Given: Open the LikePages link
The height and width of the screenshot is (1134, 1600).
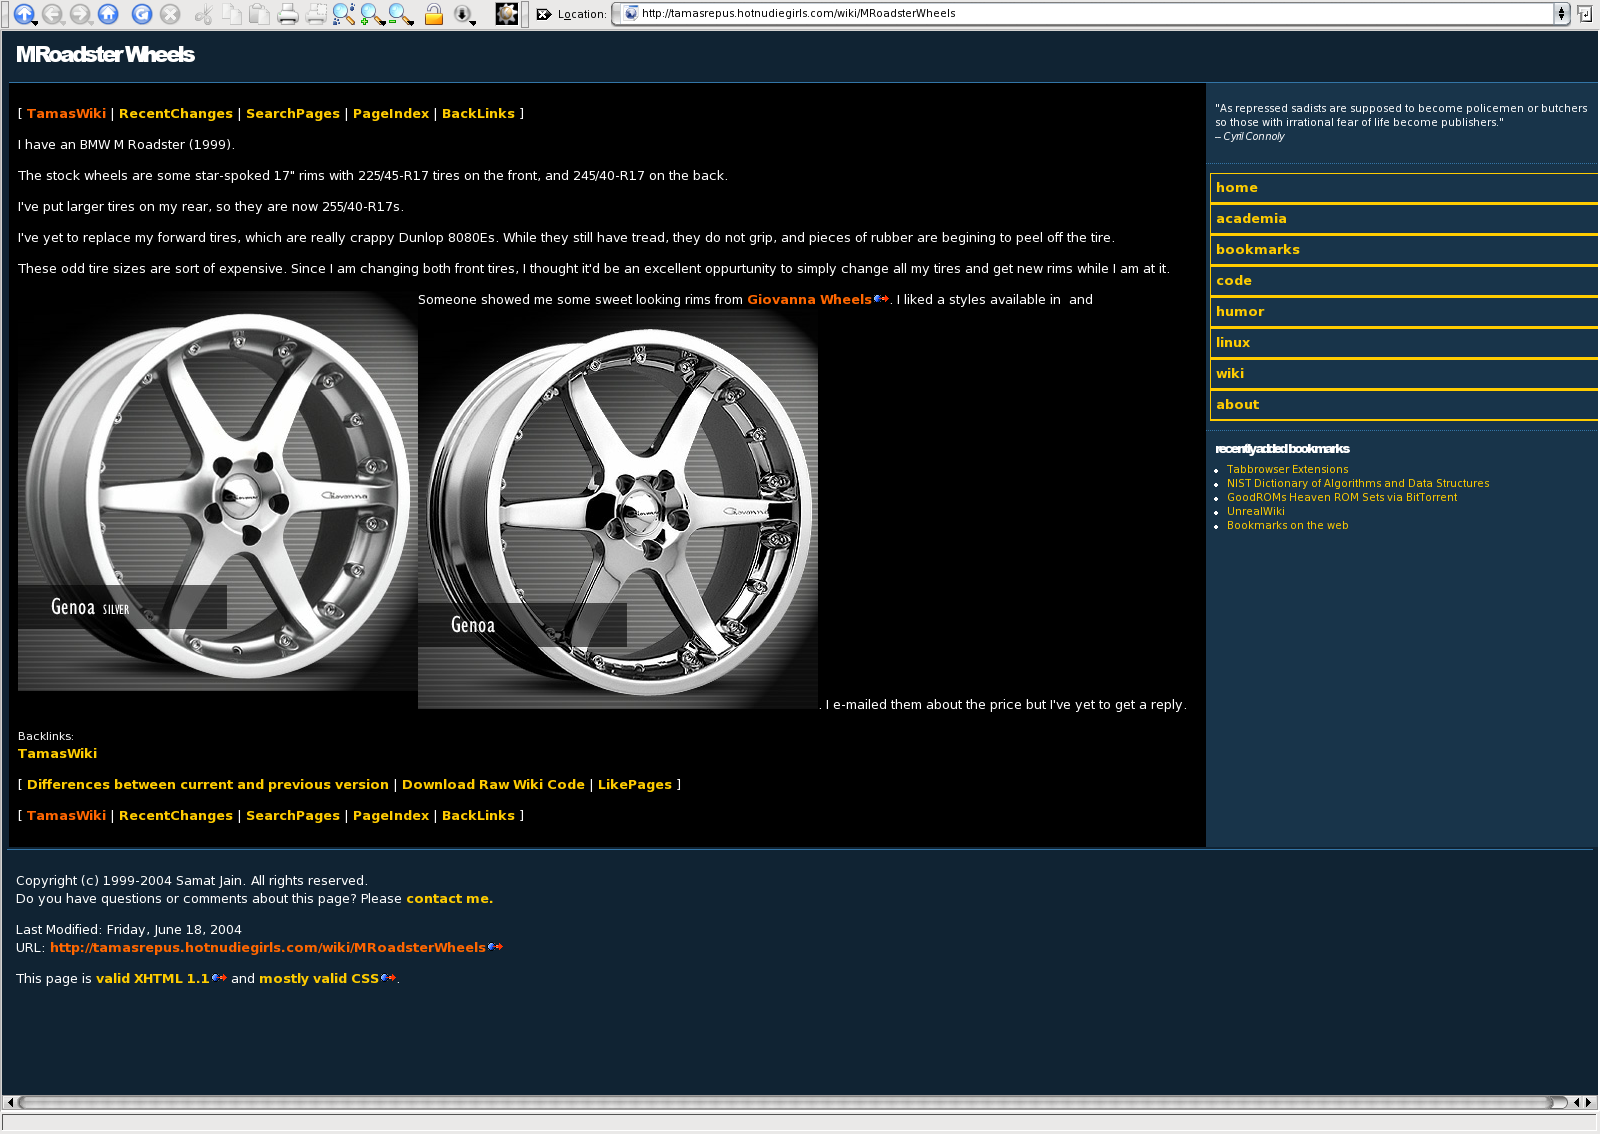Looking at the screenshot, I should pyautogui.click(x=635, y=785).
